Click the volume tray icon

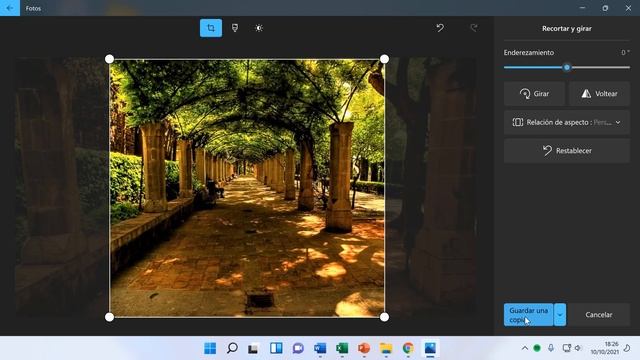[578, 348]
